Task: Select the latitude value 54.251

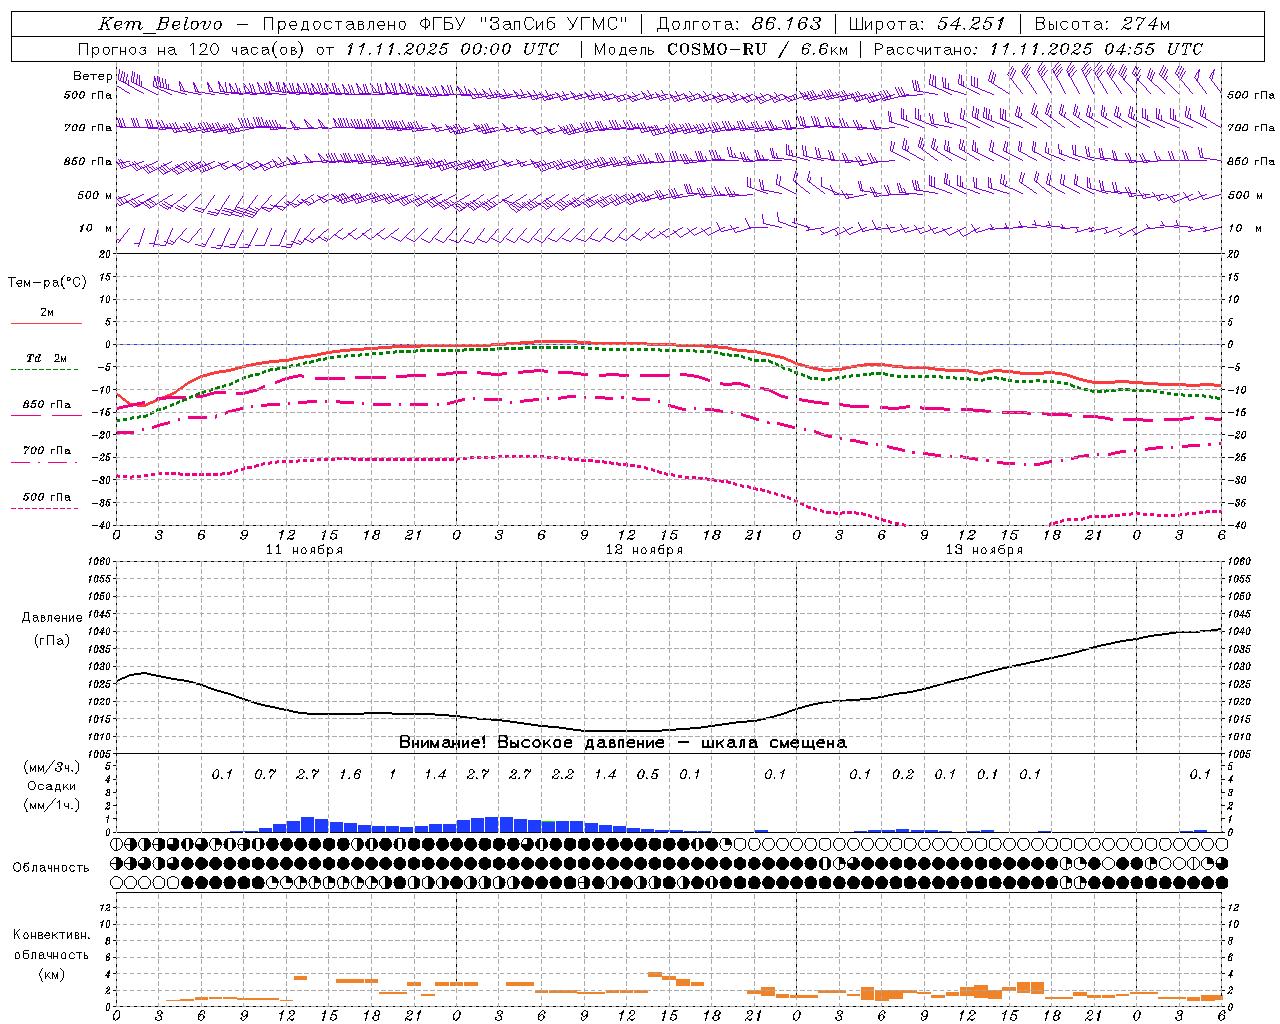Action: [x=971, y=24]
